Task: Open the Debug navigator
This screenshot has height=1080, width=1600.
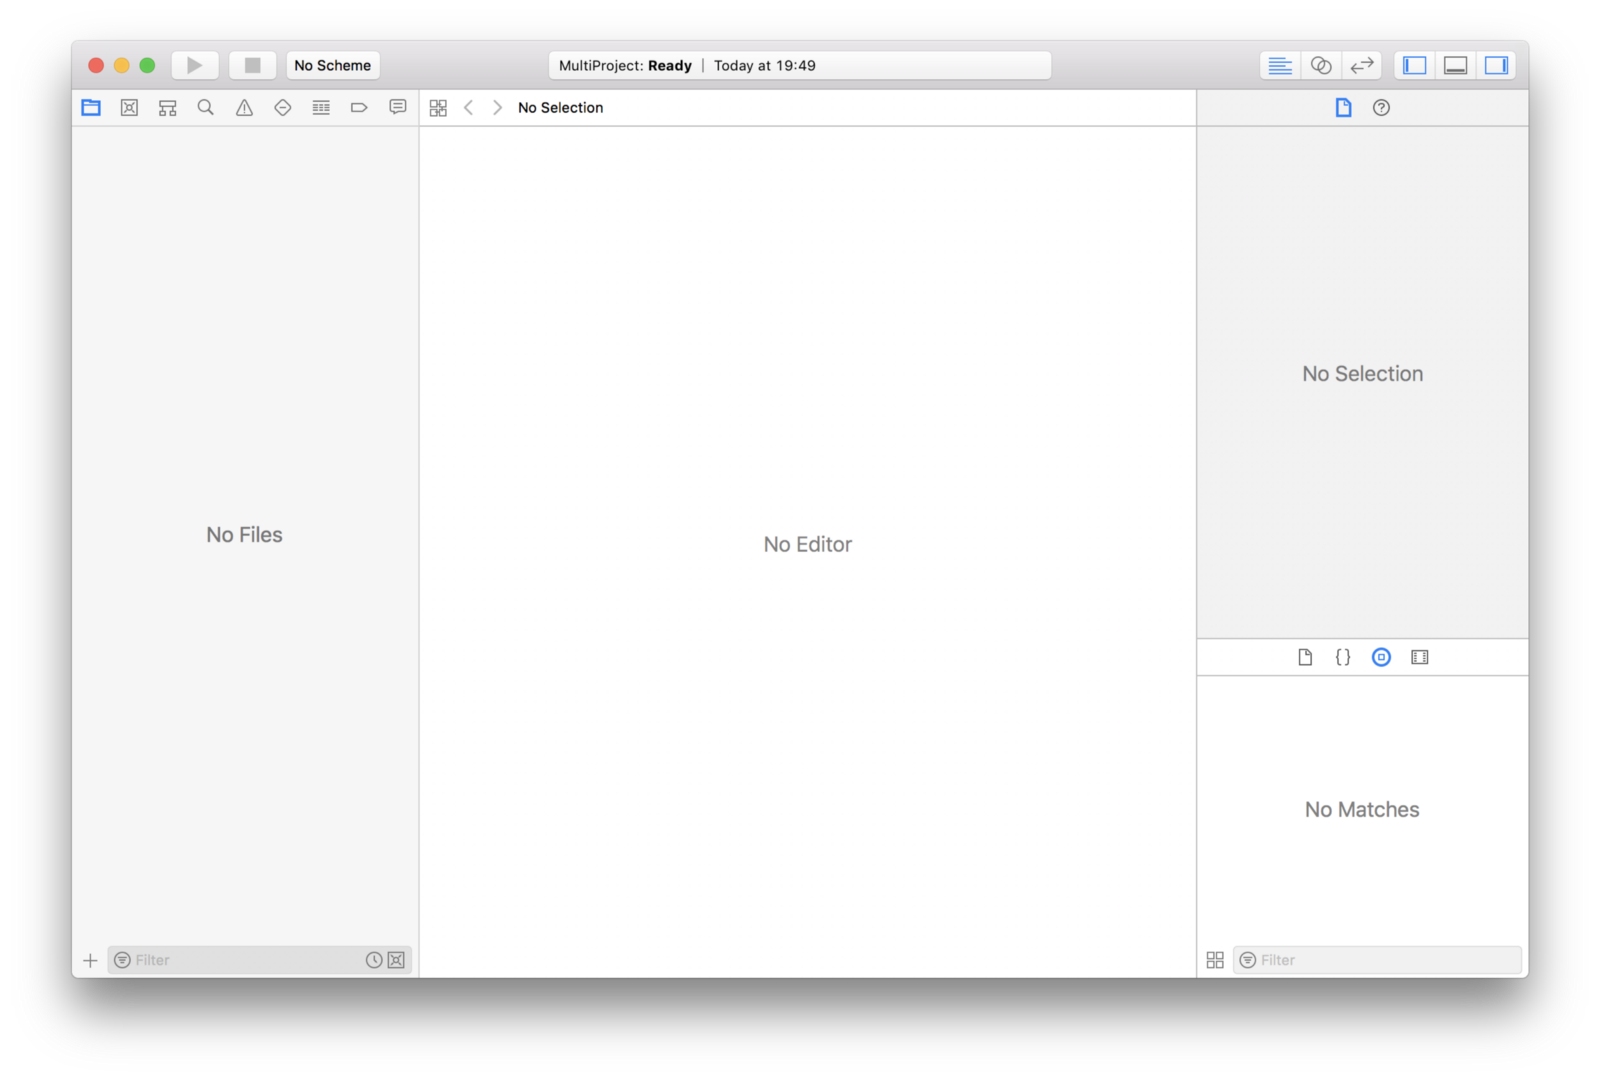Action: click(x=321, y=107)
